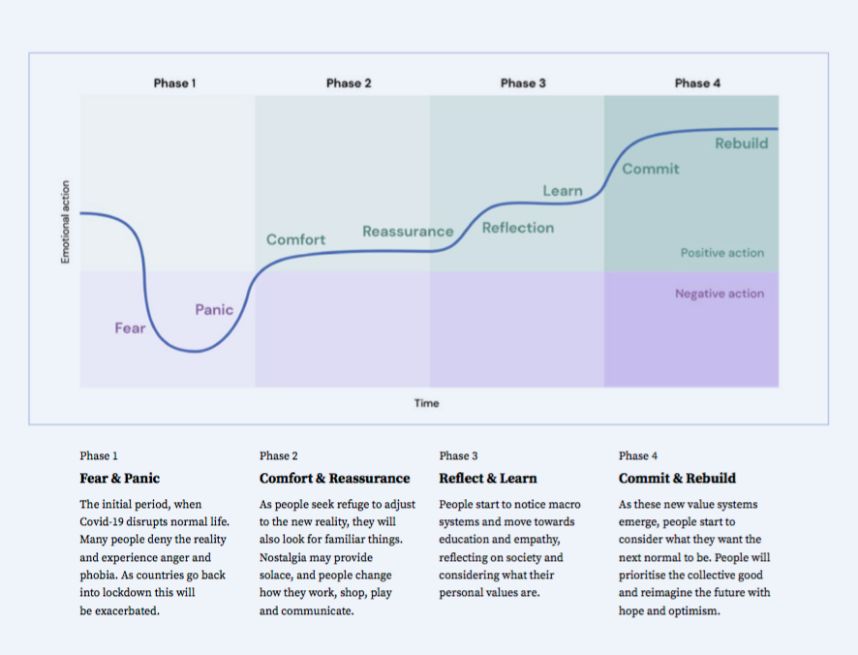Select the Fear label on the curve
This screenshot has height=655, width=858.
coord(130,328)
